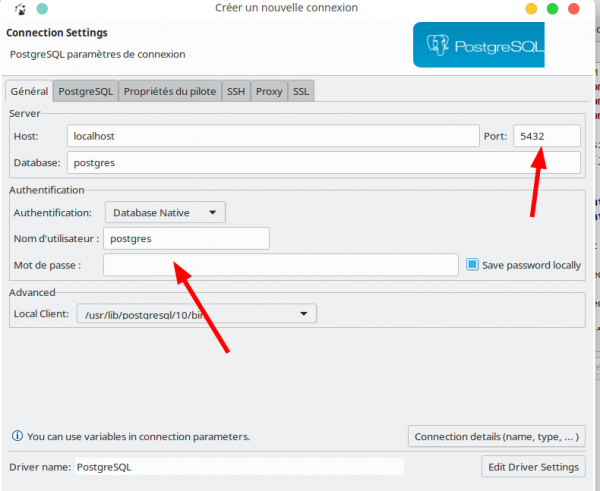Focus the Port field showing 5432
The height and width of the screenshot is (491, 600).
click(x=546, y=135)
